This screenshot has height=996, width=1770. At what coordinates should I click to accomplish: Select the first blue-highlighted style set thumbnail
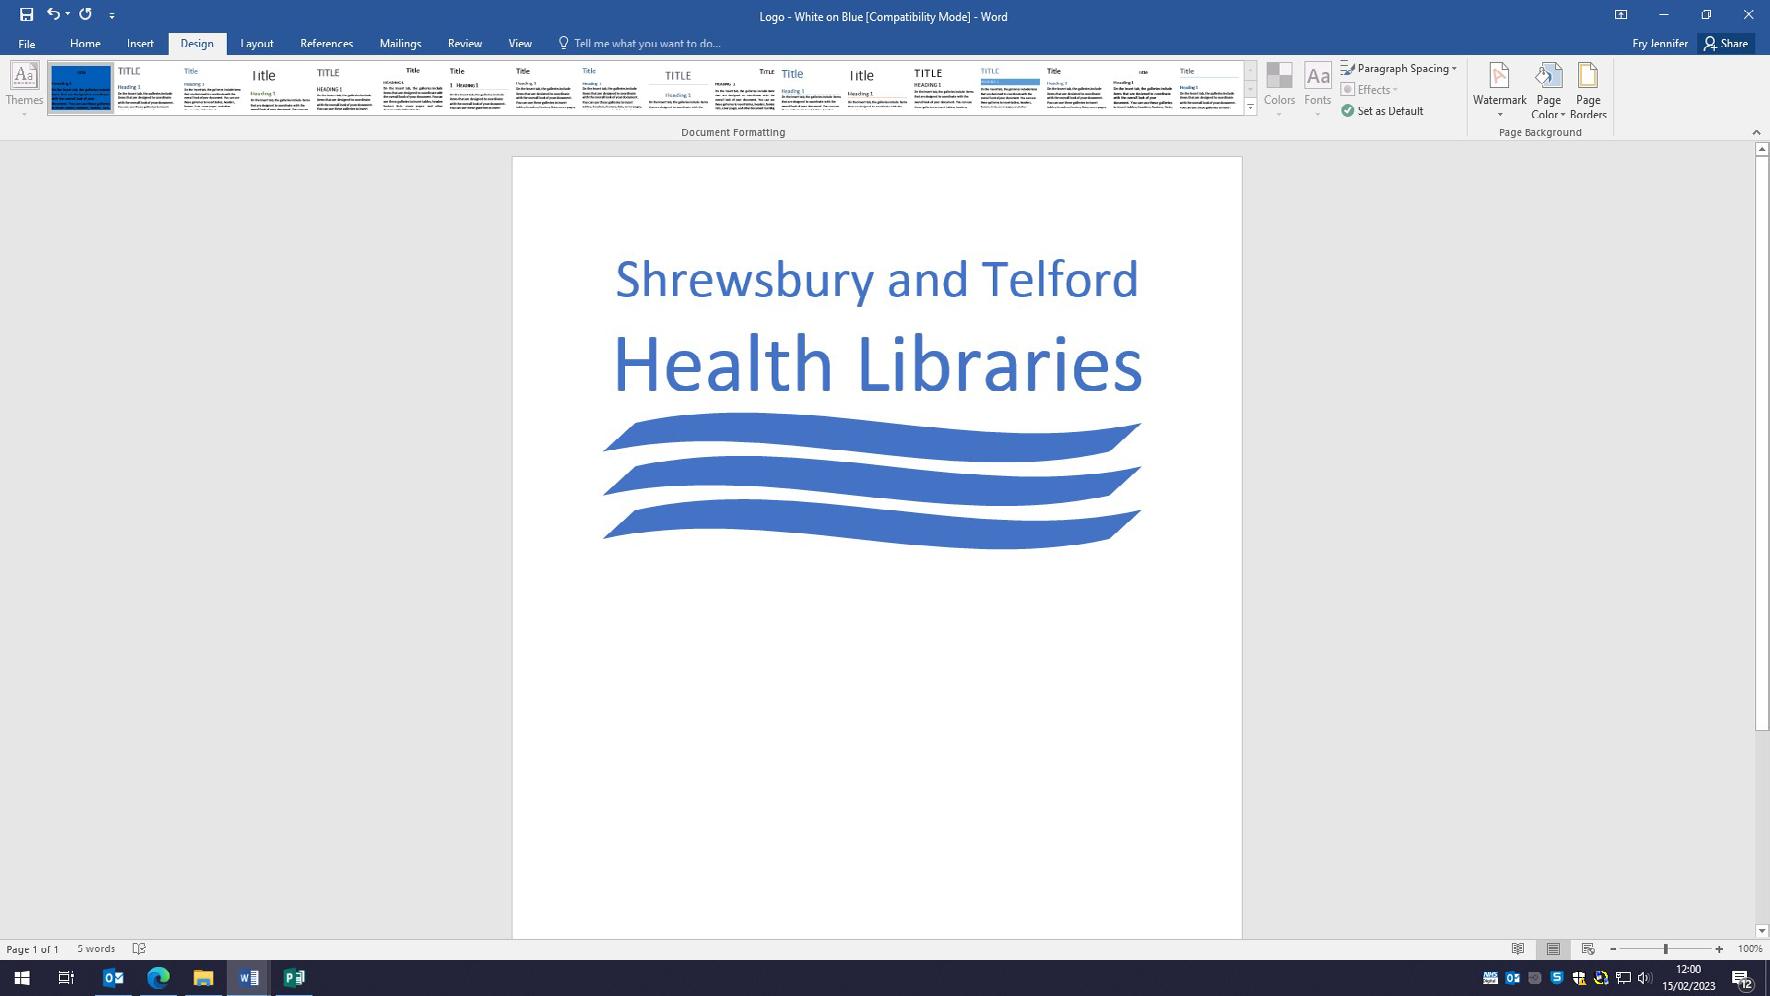(x=81, y=88)
